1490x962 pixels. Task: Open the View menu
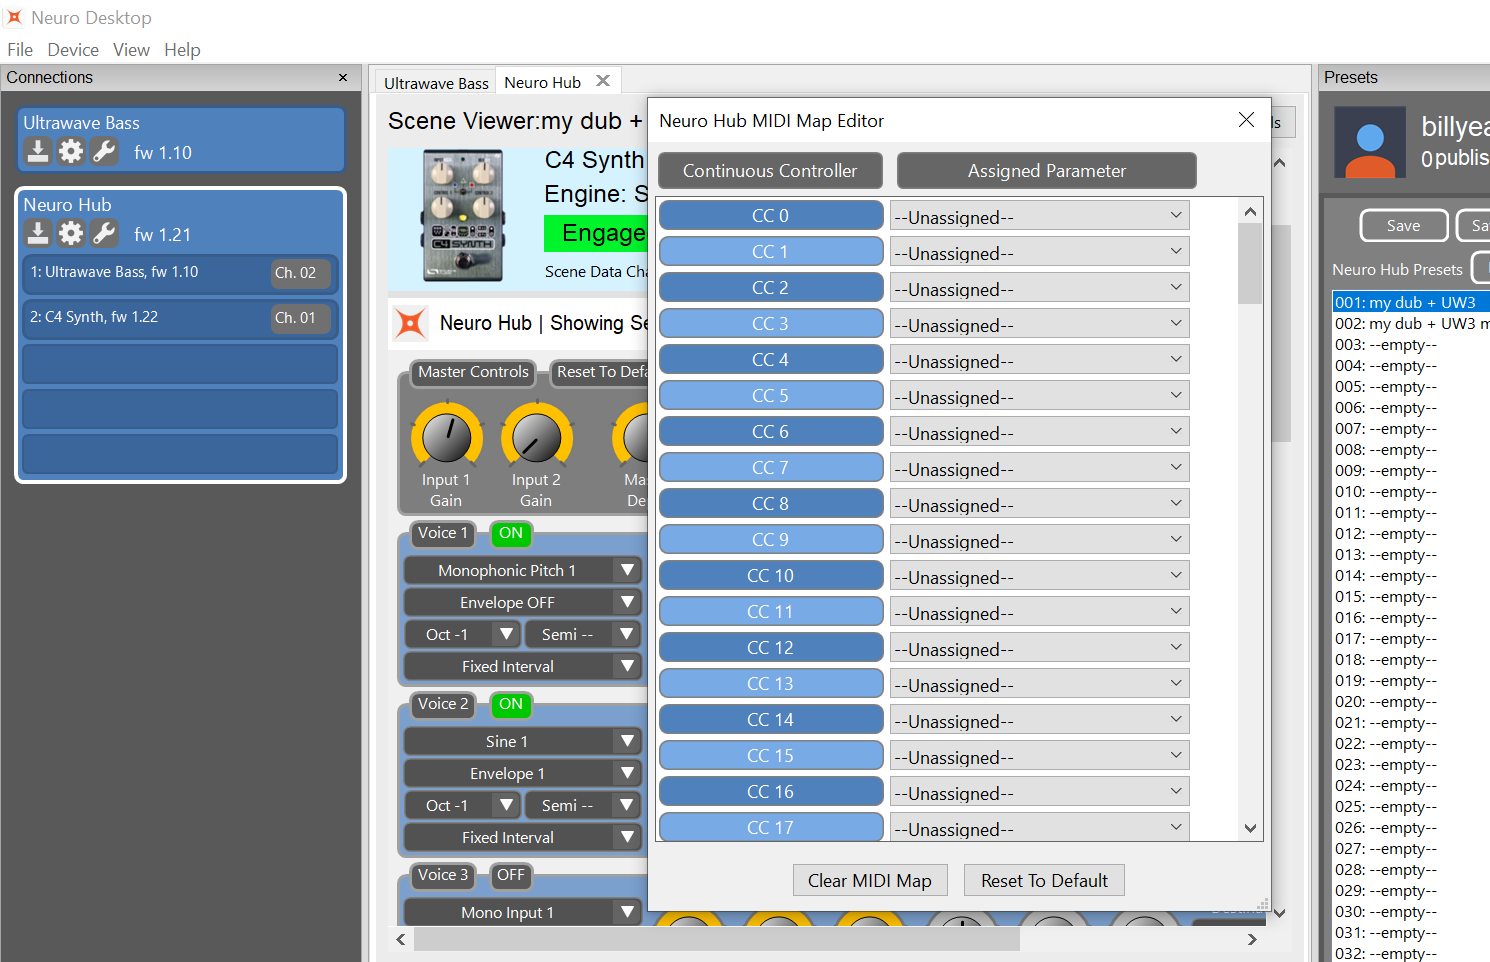click(x=131, y=50)
